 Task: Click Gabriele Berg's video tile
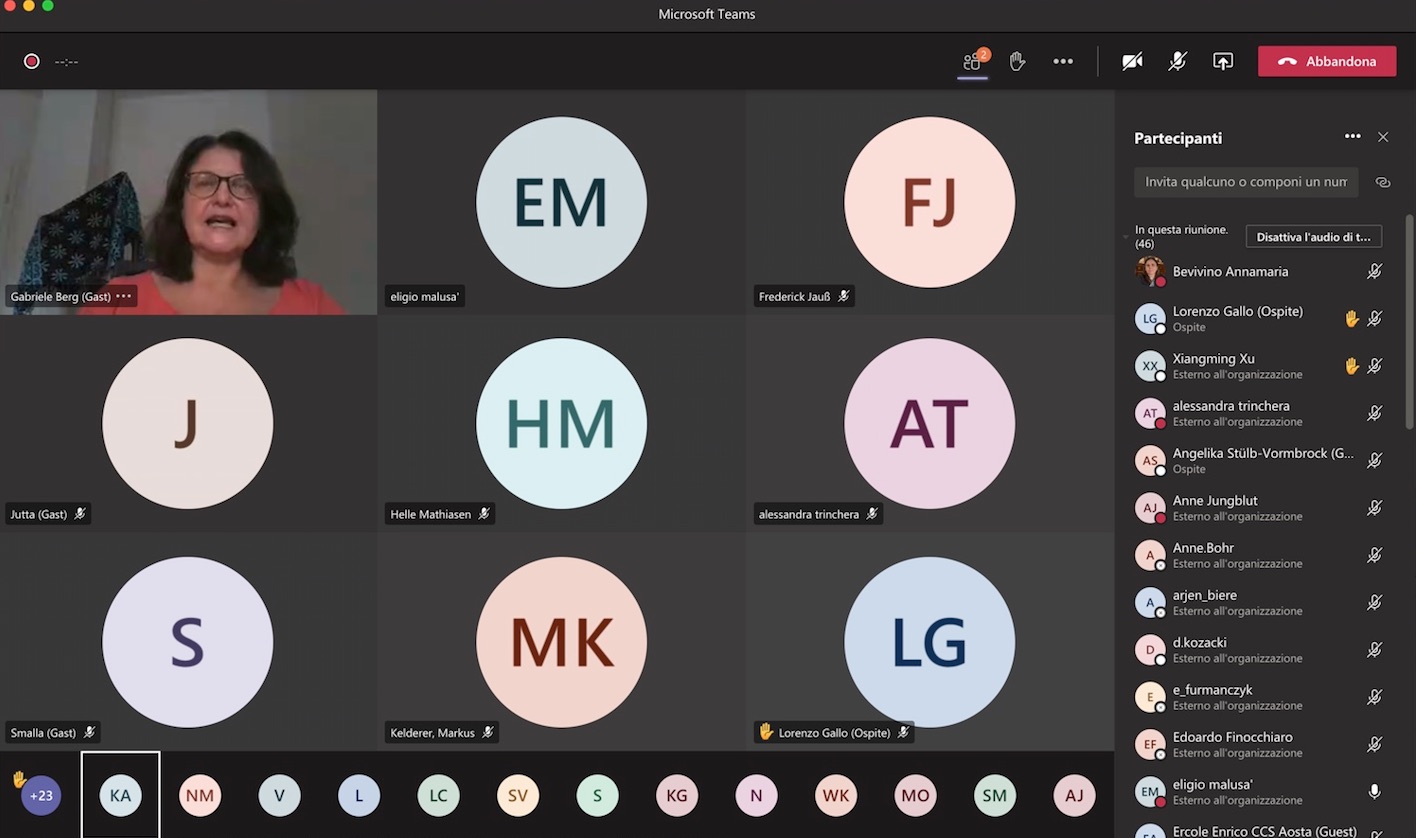pyautogui.click(x=188, y=202)
